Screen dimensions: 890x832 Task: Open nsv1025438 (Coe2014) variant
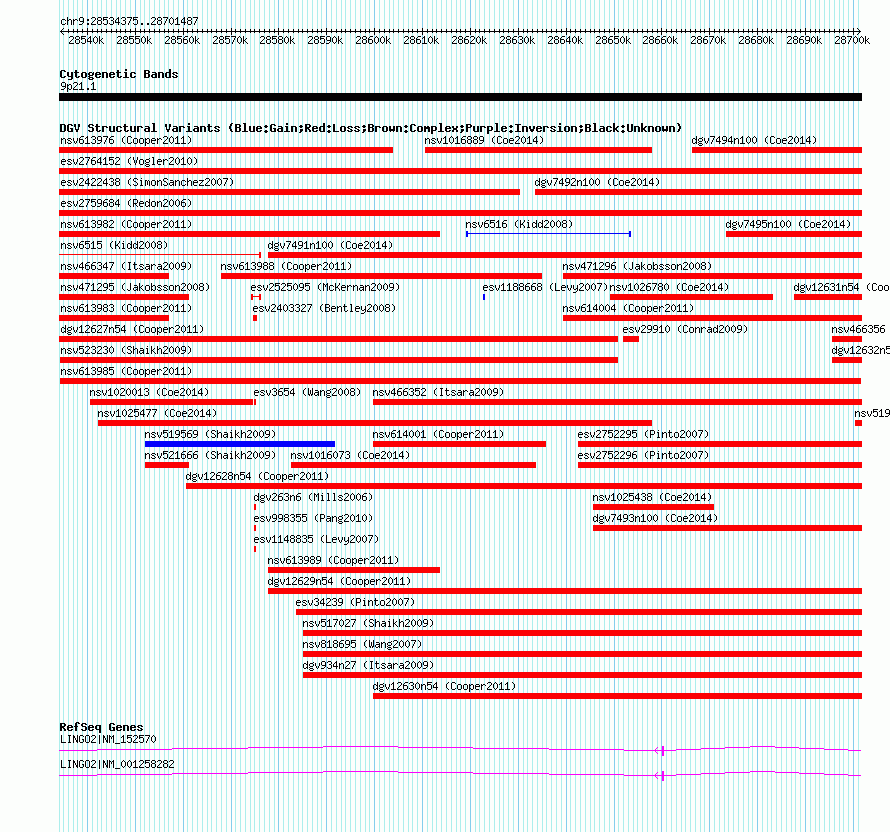[x=653, y=507]
